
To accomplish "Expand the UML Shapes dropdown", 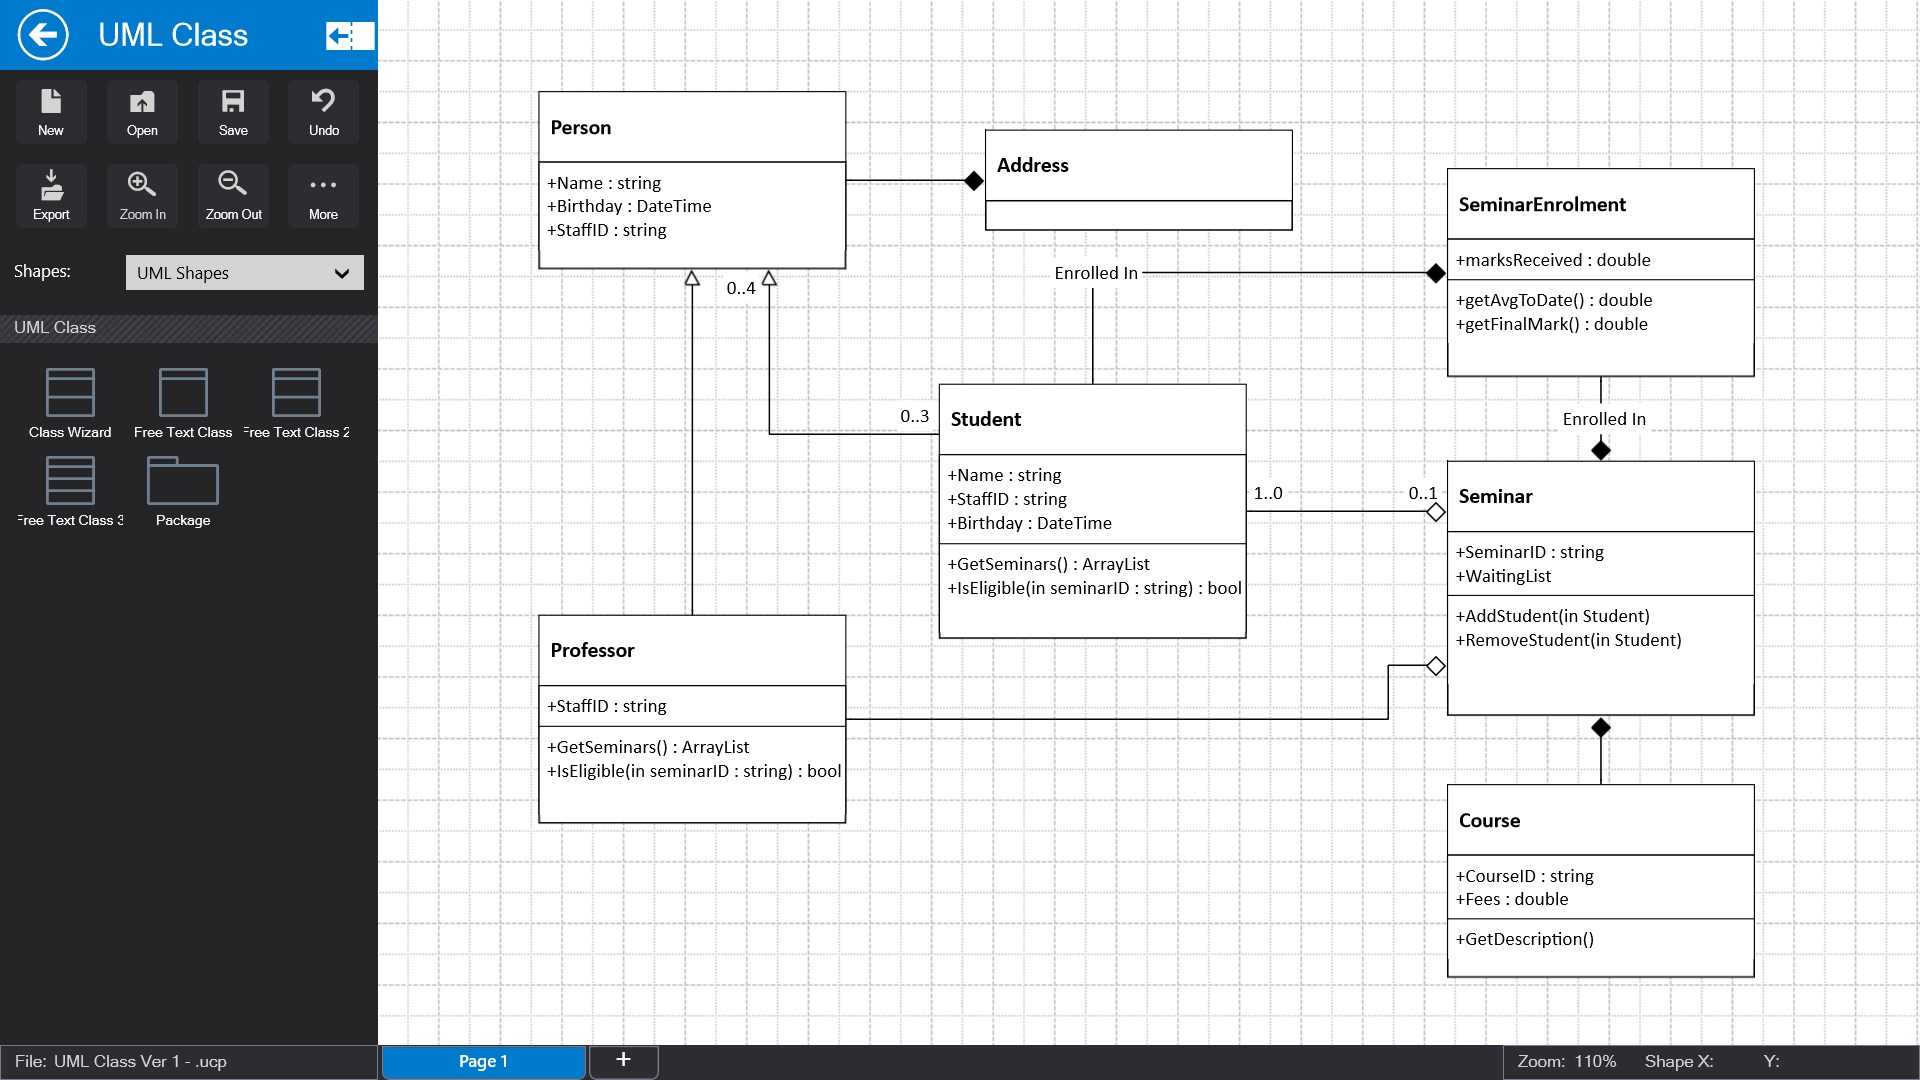I will click(x=244, y=273).
